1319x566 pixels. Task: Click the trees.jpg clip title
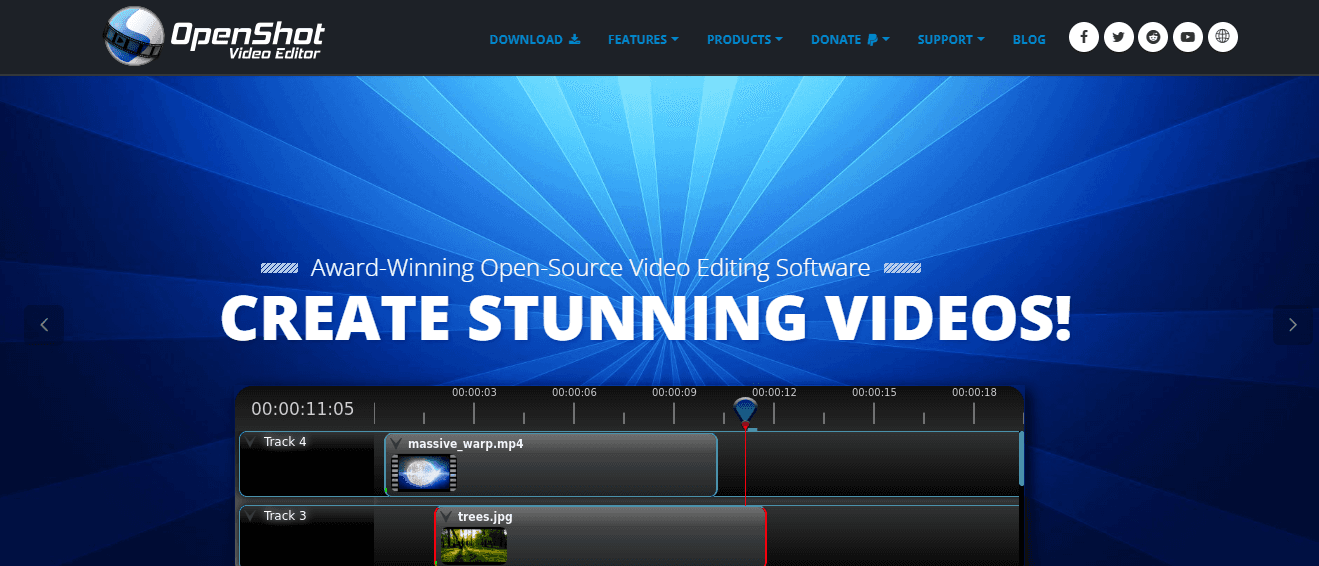click(x=485, y=517)
